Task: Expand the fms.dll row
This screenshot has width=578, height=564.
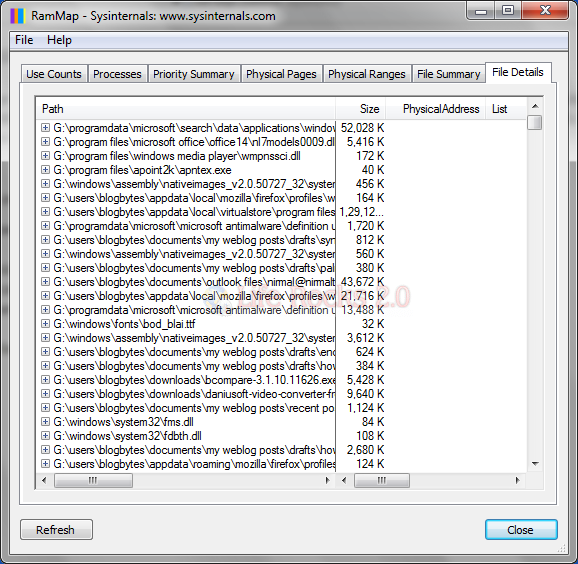Action: pyautogui.click(x=45, y=422)
